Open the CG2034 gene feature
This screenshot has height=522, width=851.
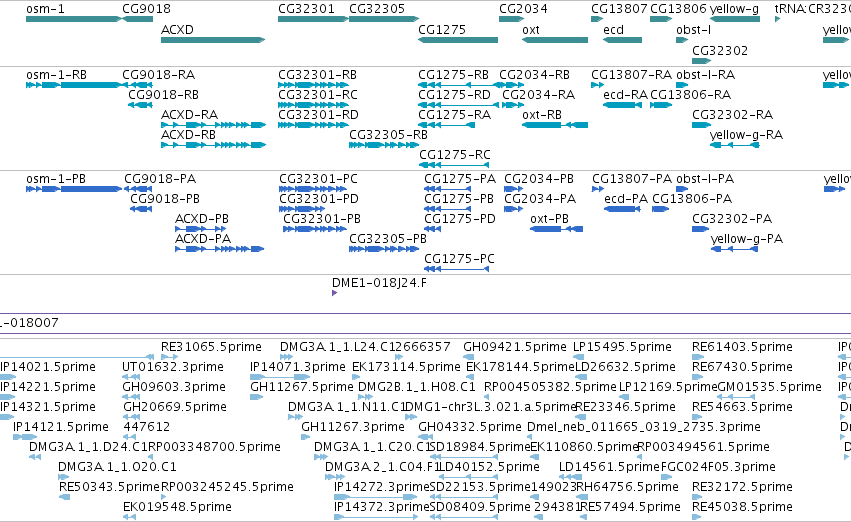pyautogui.click(x=511, y=19)
